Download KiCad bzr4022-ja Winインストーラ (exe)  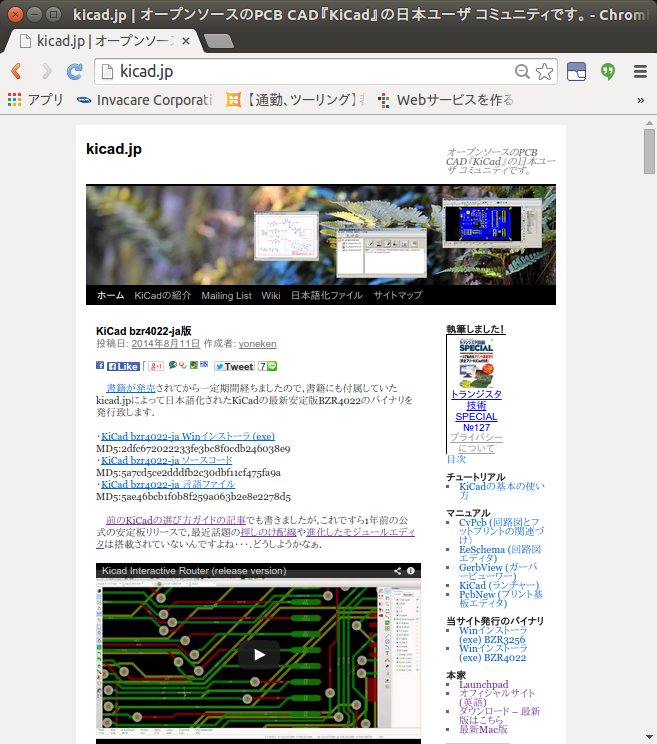click(188, 436)
